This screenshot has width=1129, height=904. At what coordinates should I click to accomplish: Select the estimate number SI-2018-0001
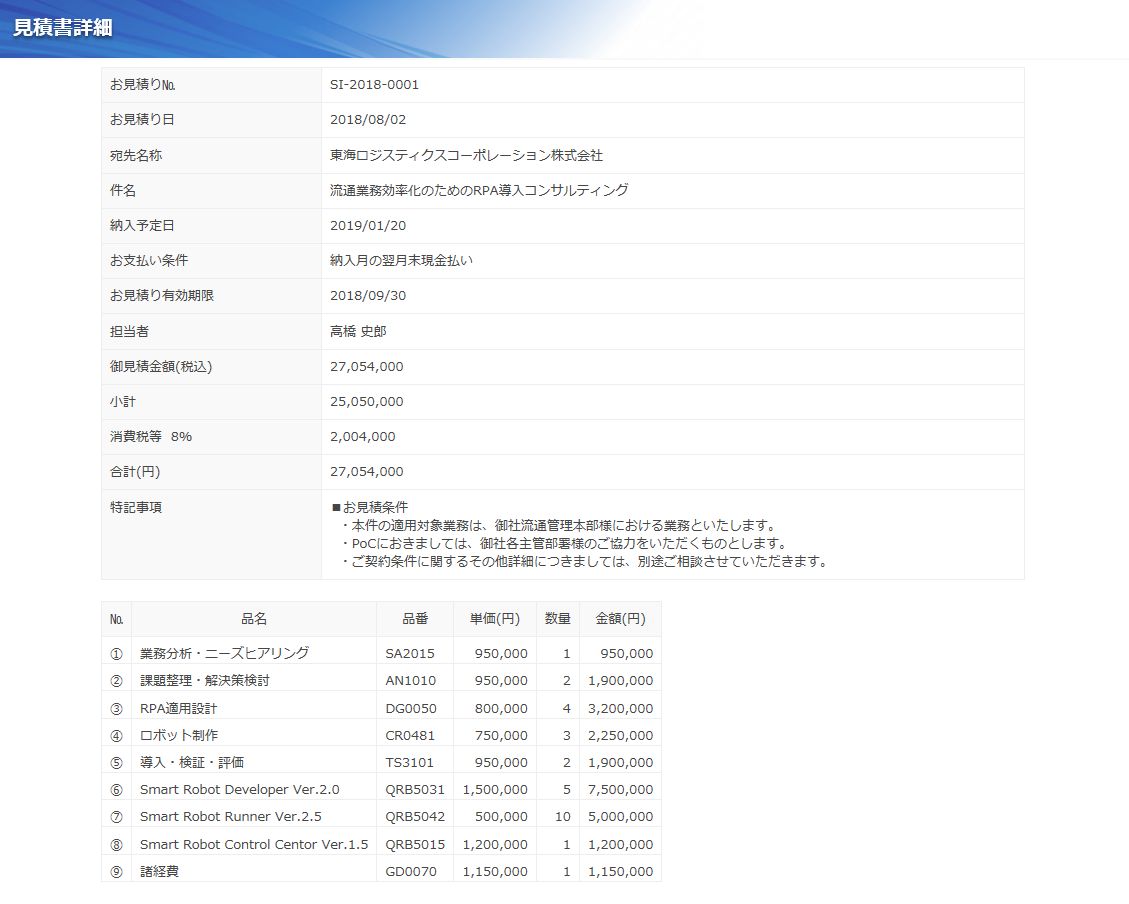coord(374,85)
